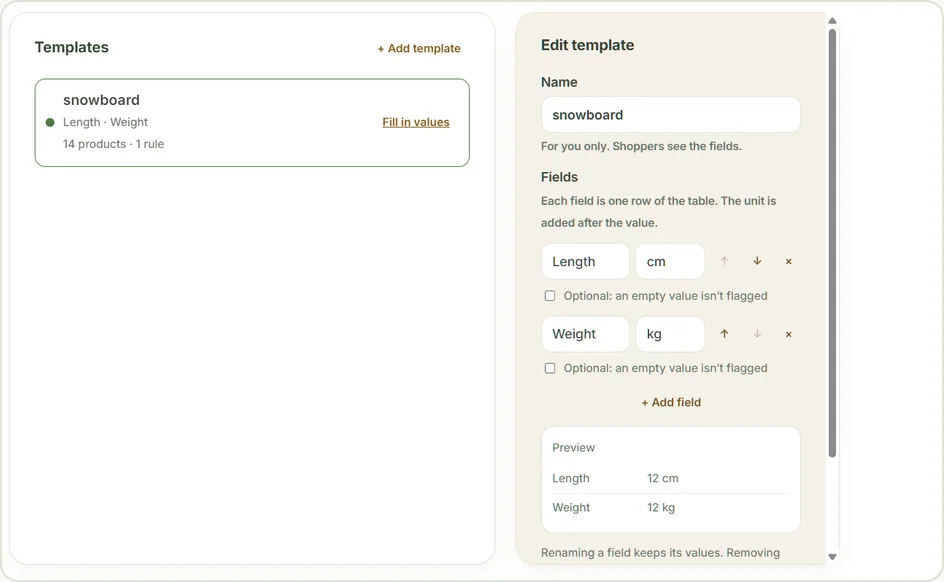Remove the Weight field
944x582 pixels.
pyautogui.click(x=789, y=334)
